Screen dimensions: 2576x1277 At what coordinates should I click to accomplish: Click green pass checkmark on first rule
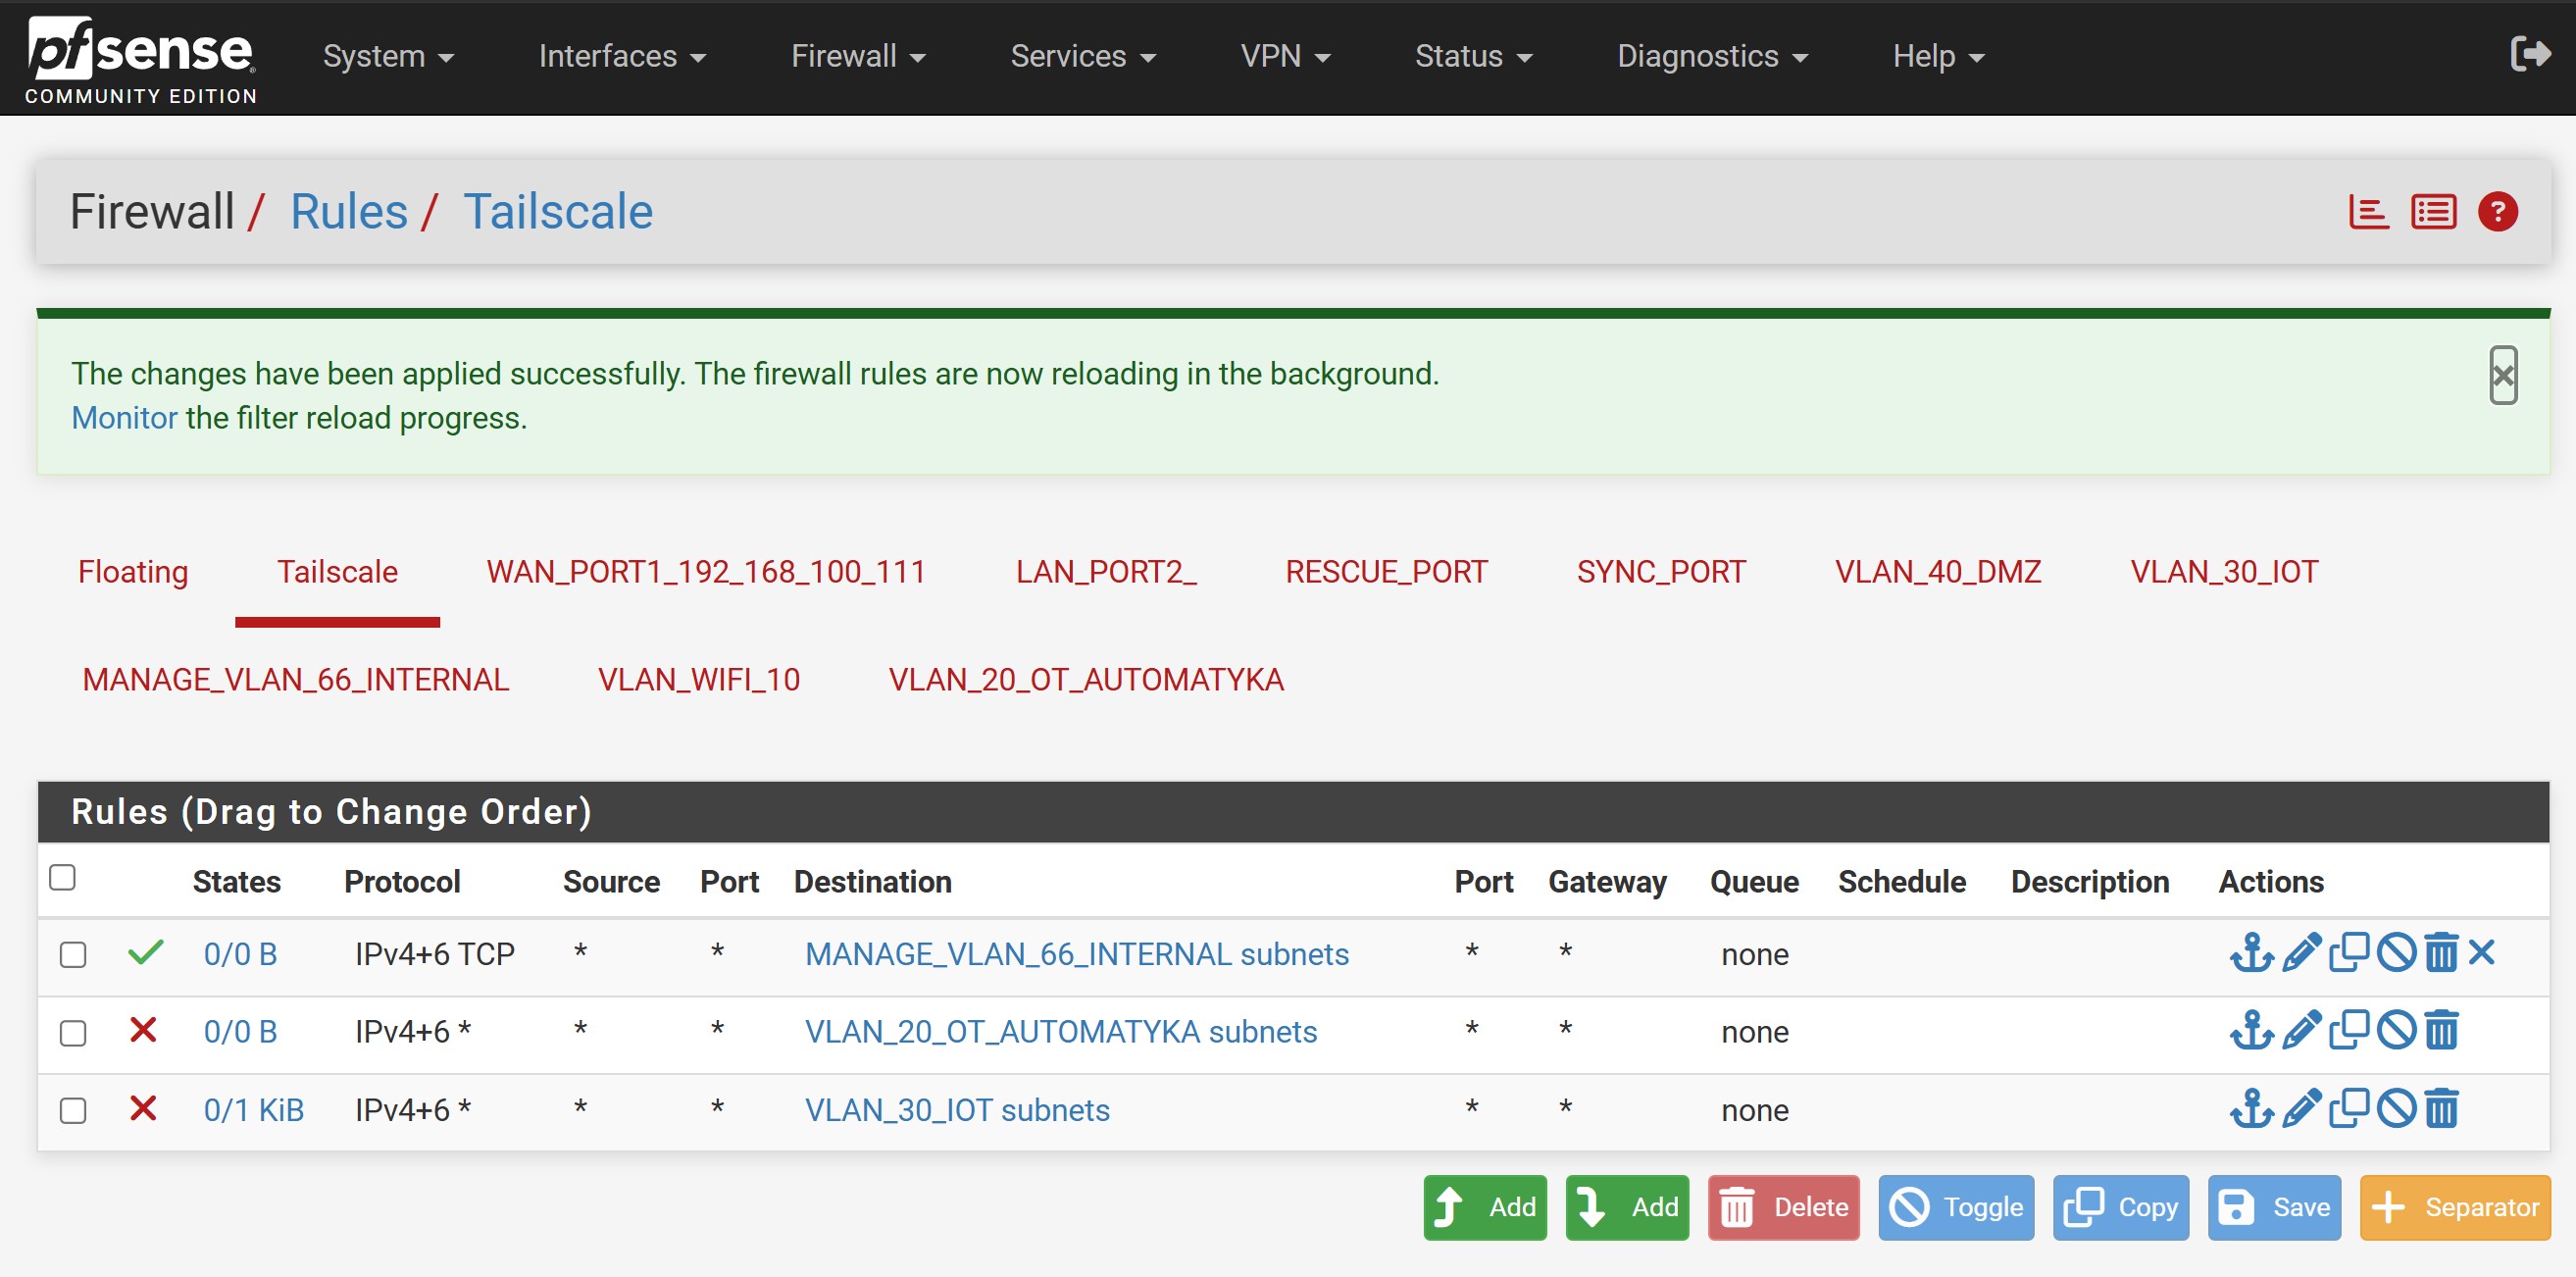(x=145, y=952)
